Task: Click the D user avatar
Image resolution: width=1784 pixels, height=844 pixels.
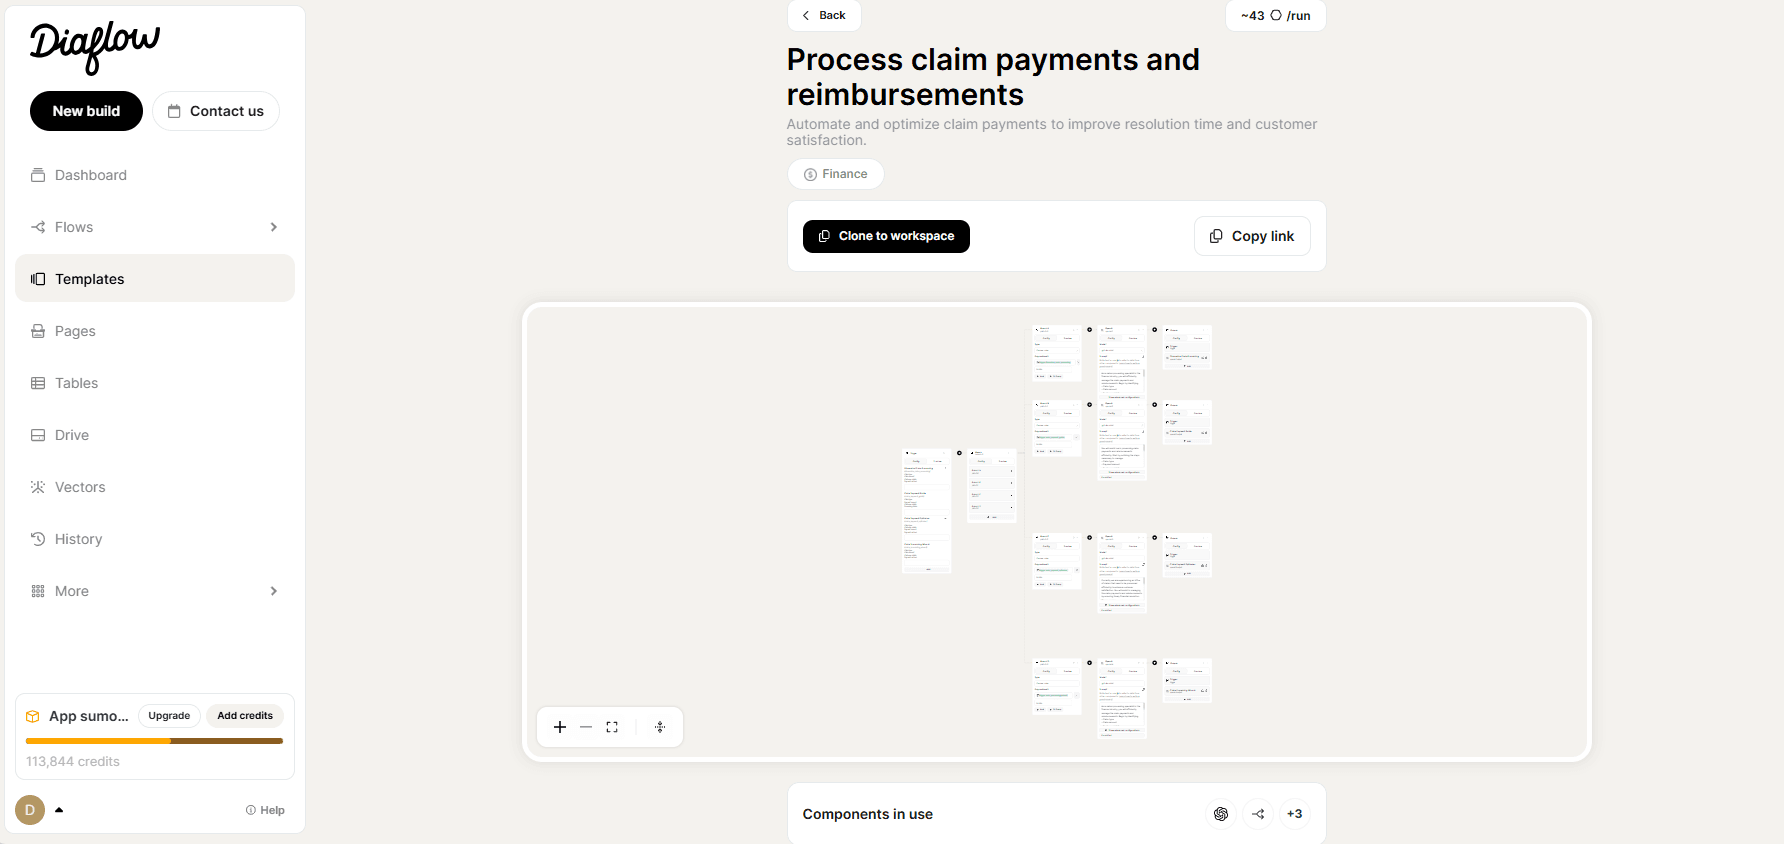Action: tap(30, 810)
